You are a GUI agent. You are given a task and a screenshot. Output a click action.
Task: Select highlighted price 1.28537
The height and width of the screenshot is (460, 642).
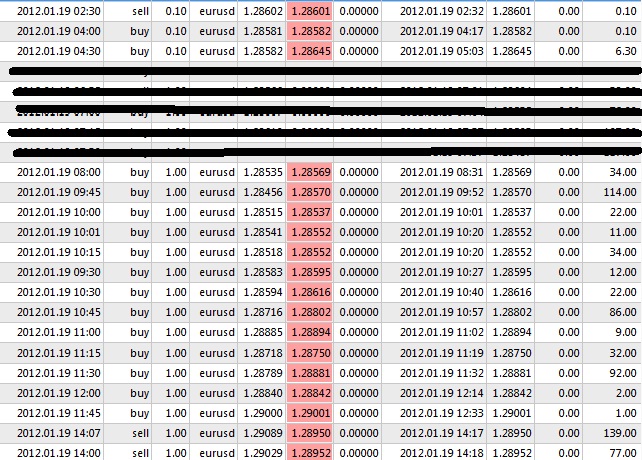(x=310, y=212)
